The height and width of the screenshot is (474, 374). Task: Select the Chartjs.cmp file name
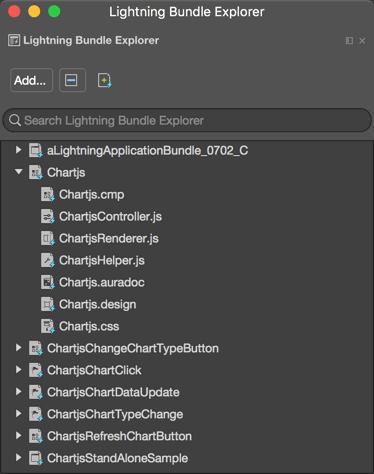(91, 195)
